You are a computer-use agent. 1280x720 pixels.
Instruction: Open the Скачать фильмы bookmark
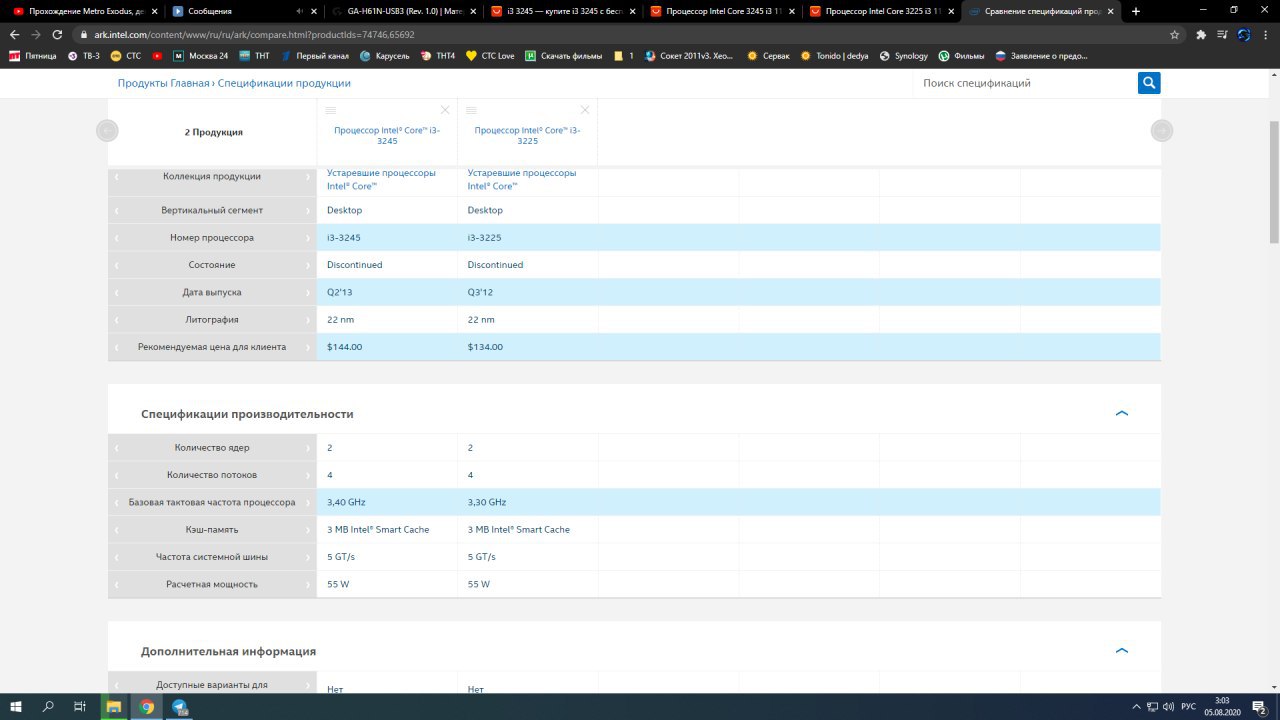[564, 56]
